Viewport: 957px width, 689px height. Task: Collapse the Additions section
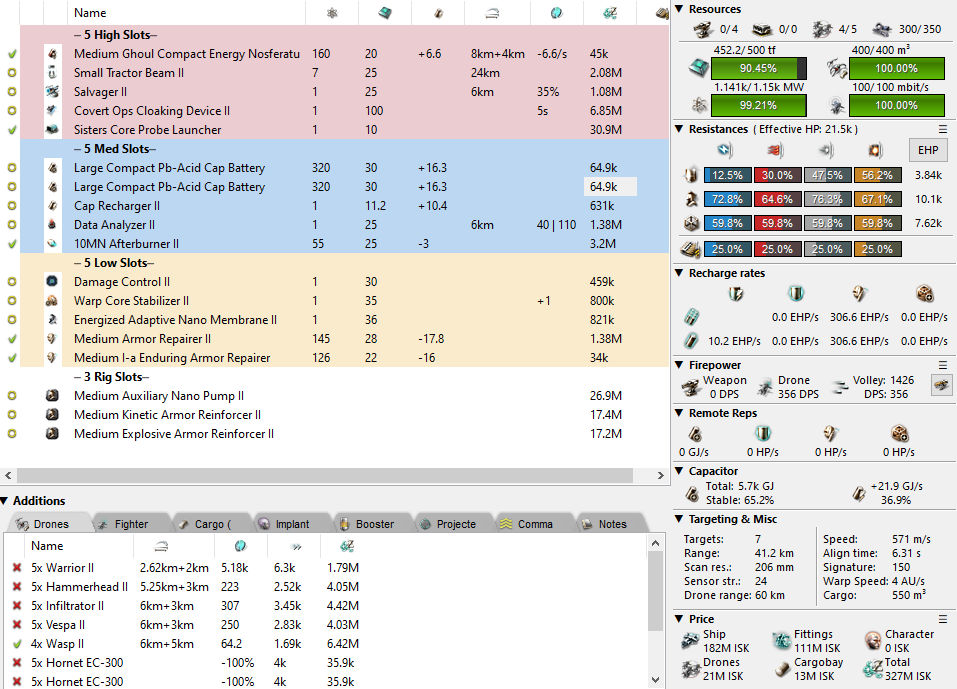click(x=6, y=501)
